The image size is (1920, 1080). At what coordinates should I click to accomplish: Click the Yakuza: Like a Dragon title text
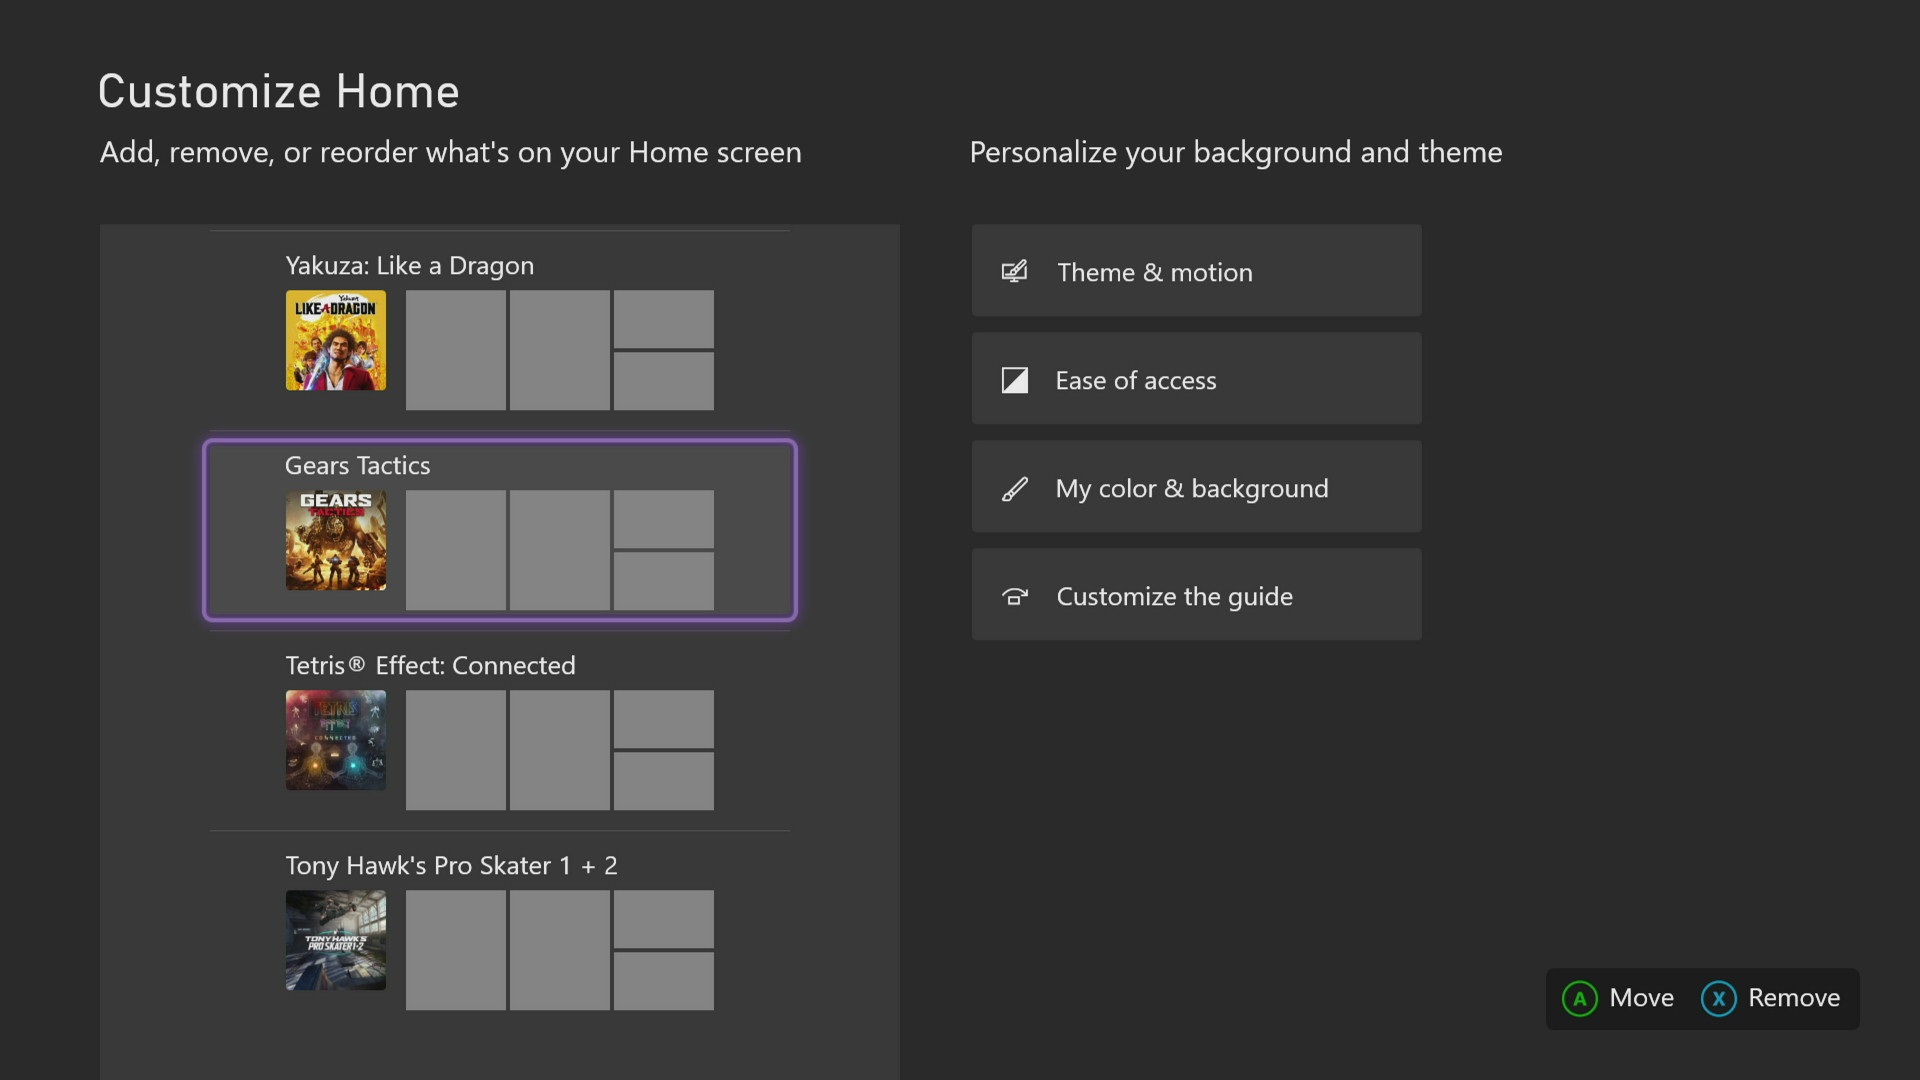pos(409,265)
